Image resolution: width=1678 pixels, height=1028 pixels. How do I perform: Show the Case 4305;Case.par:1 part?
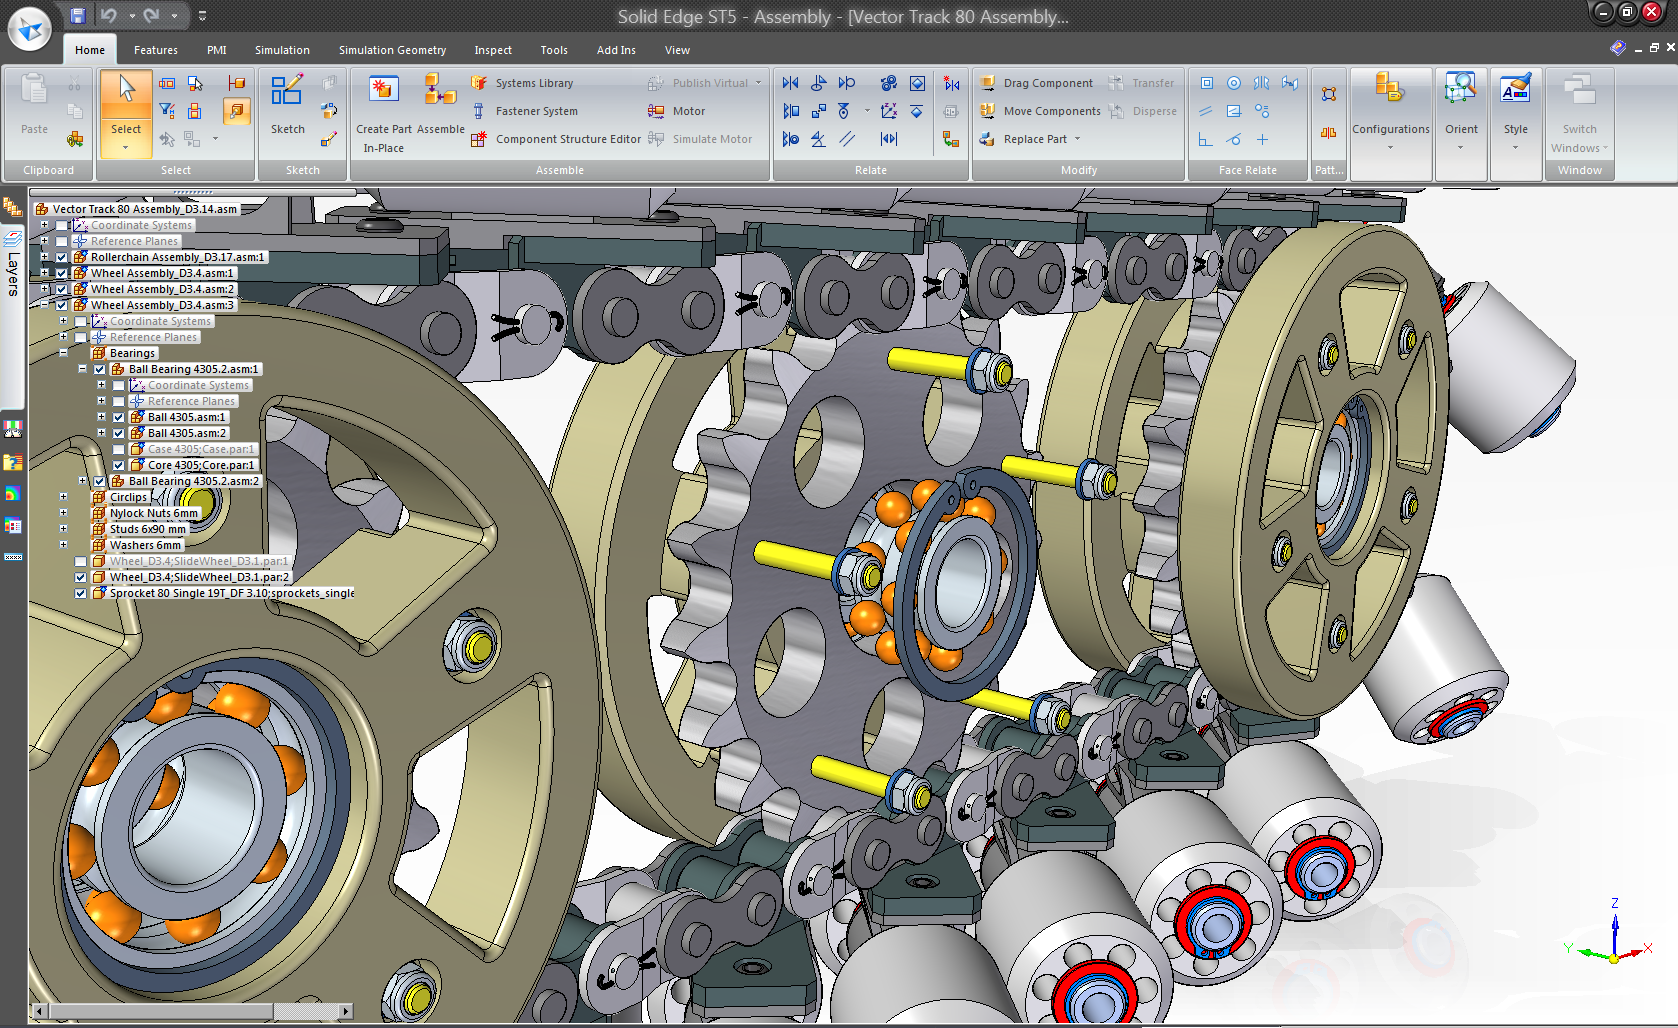click(119, 449)
